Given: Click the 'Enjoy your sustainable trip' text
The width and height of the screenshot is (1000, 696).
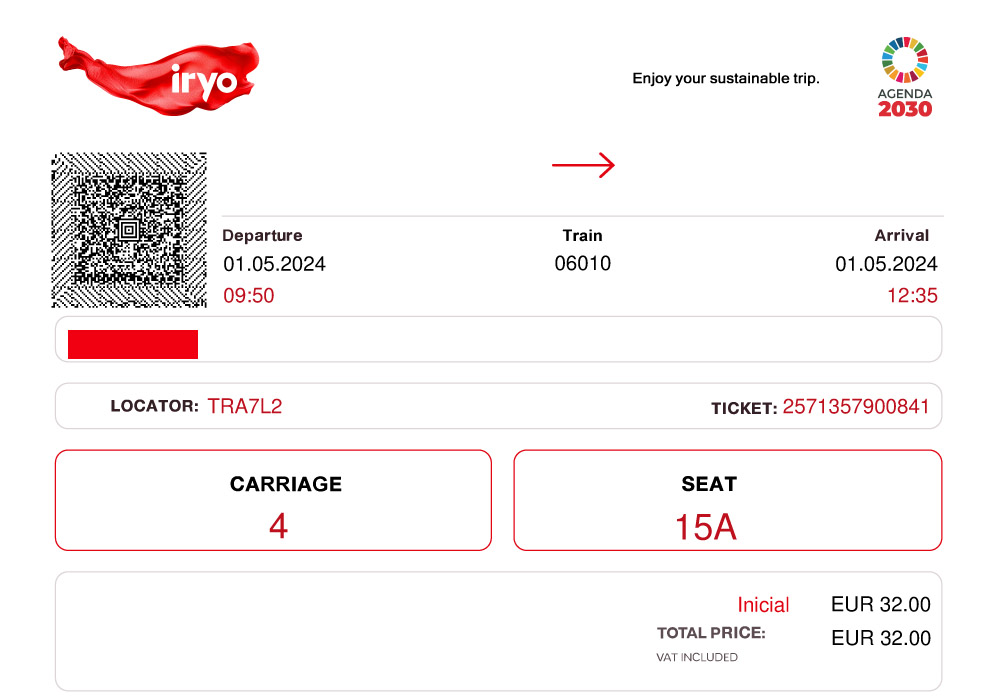Looking at the screenshot, I should [726, 78].
